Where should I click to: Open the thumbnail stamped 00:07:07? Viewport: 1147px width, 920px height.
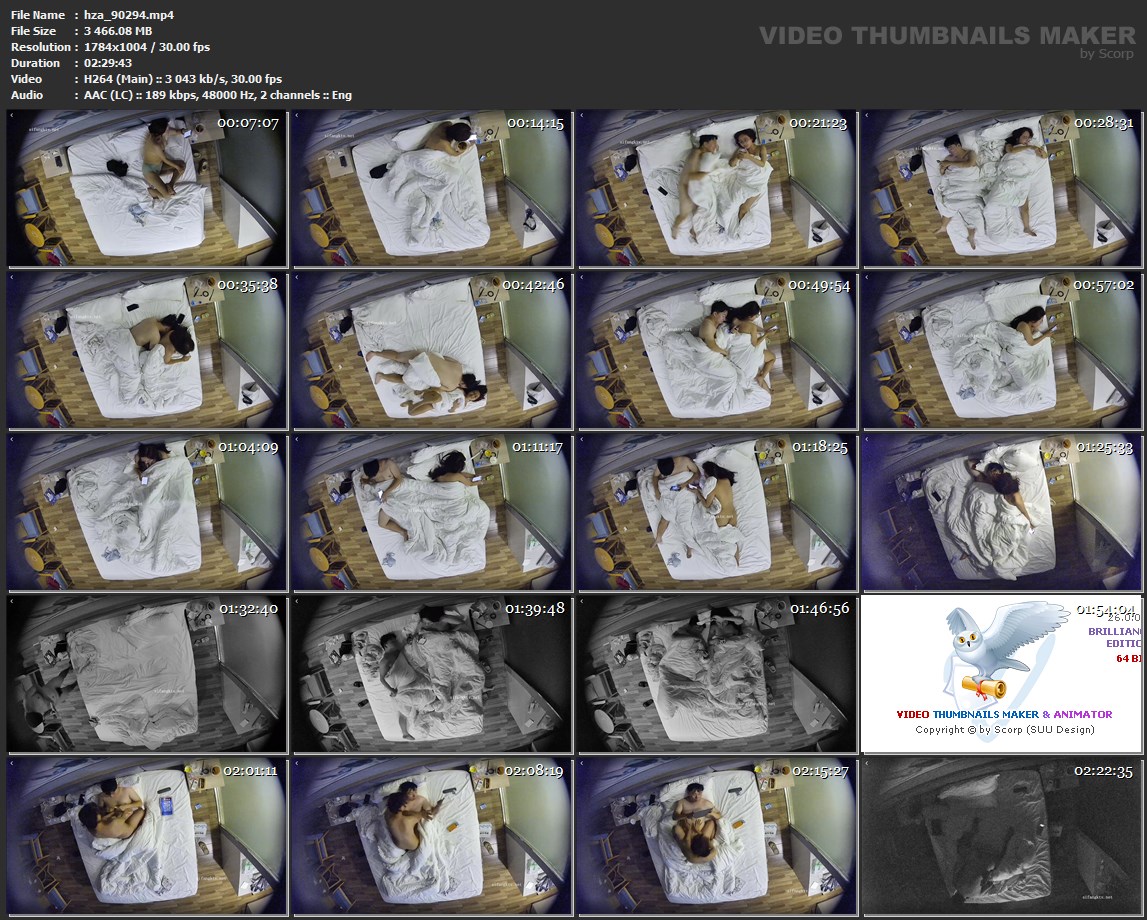click(147, 189)
